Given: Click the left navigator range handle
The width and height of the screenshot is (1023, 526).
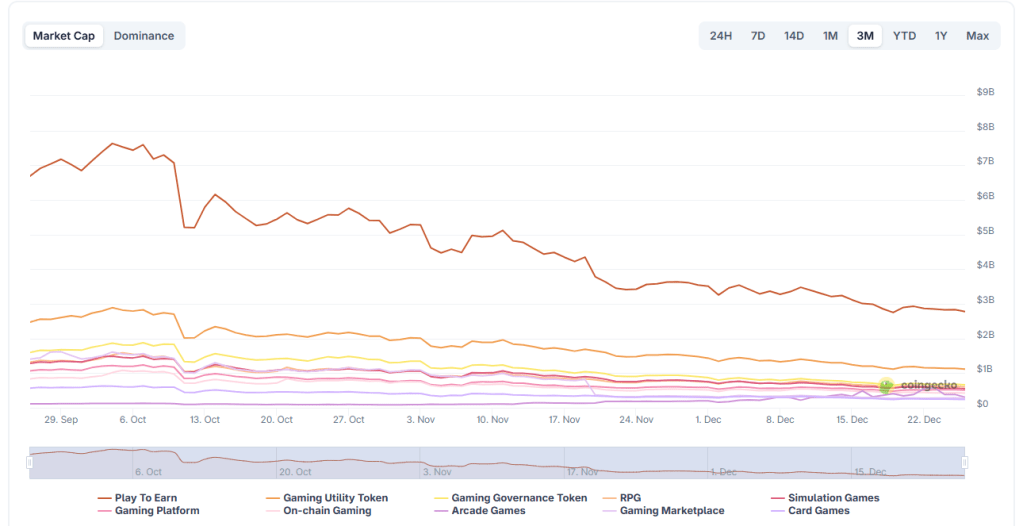Looking at the screenshot, I should (29, 463).
